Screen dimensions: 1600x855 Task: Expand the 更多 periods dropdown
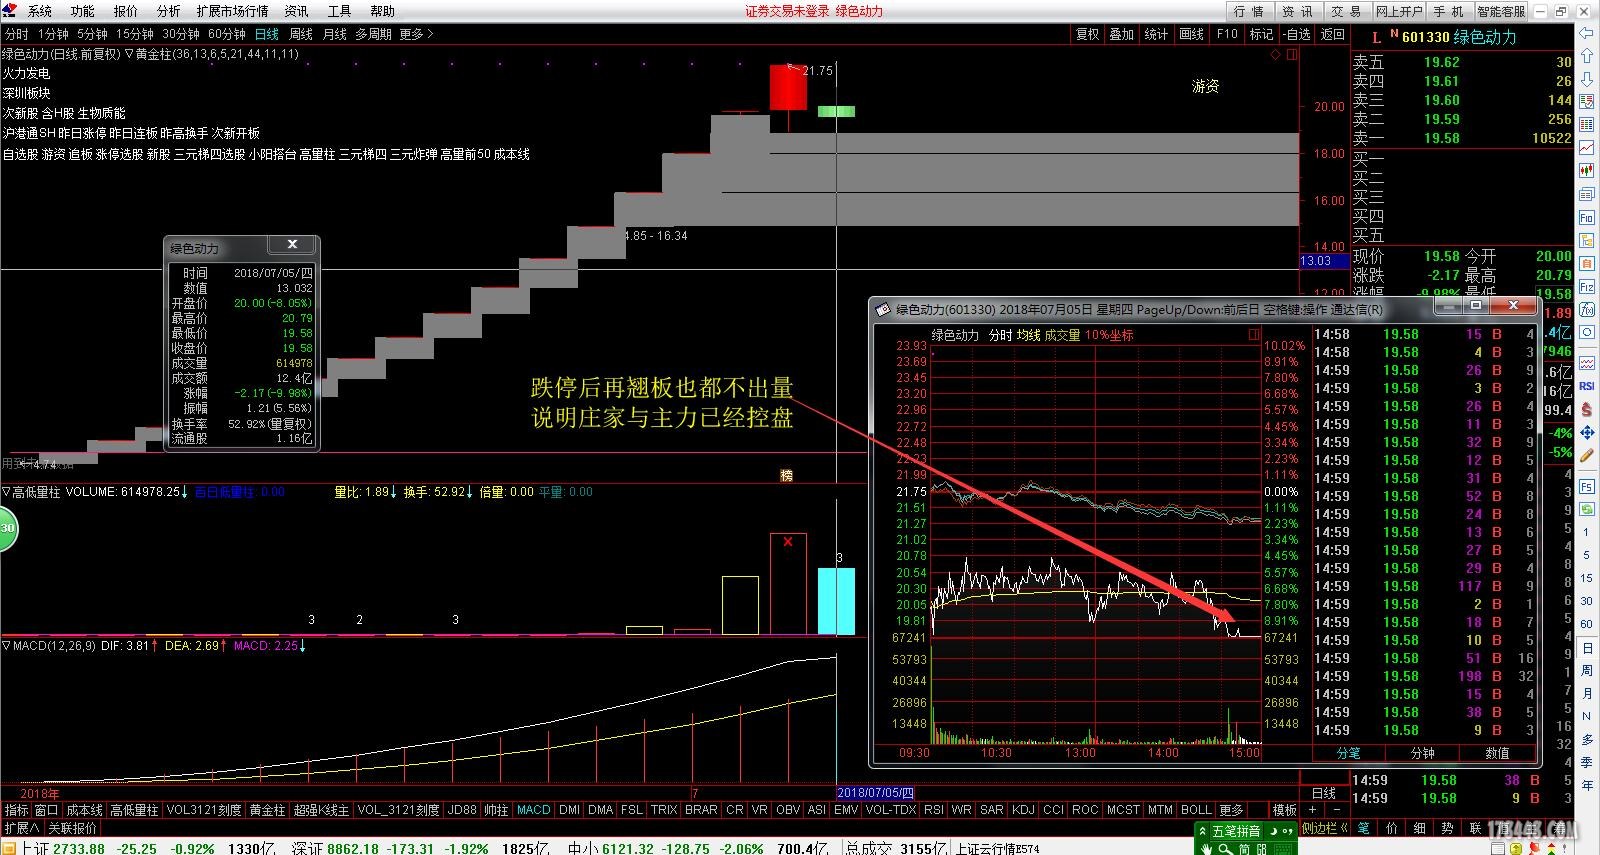pyautogui.click(x=416, y=34)
